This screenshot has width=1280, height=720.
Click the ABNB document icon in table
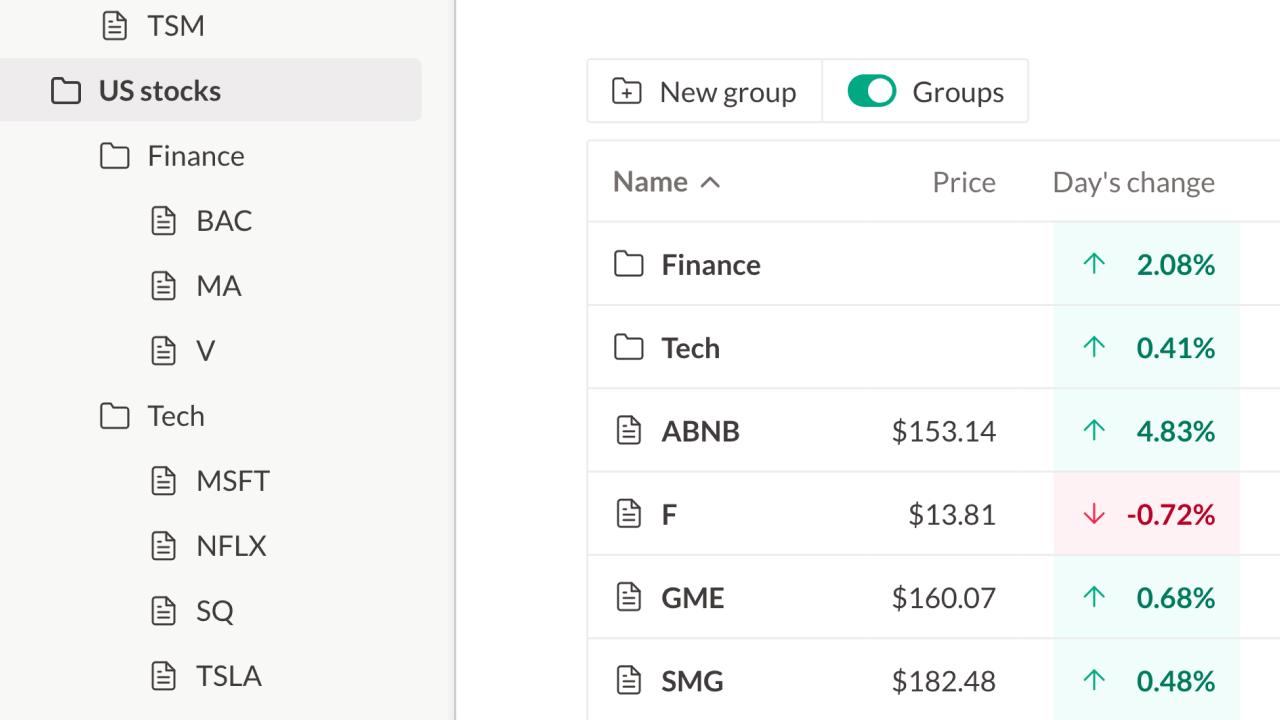point(628,431)
